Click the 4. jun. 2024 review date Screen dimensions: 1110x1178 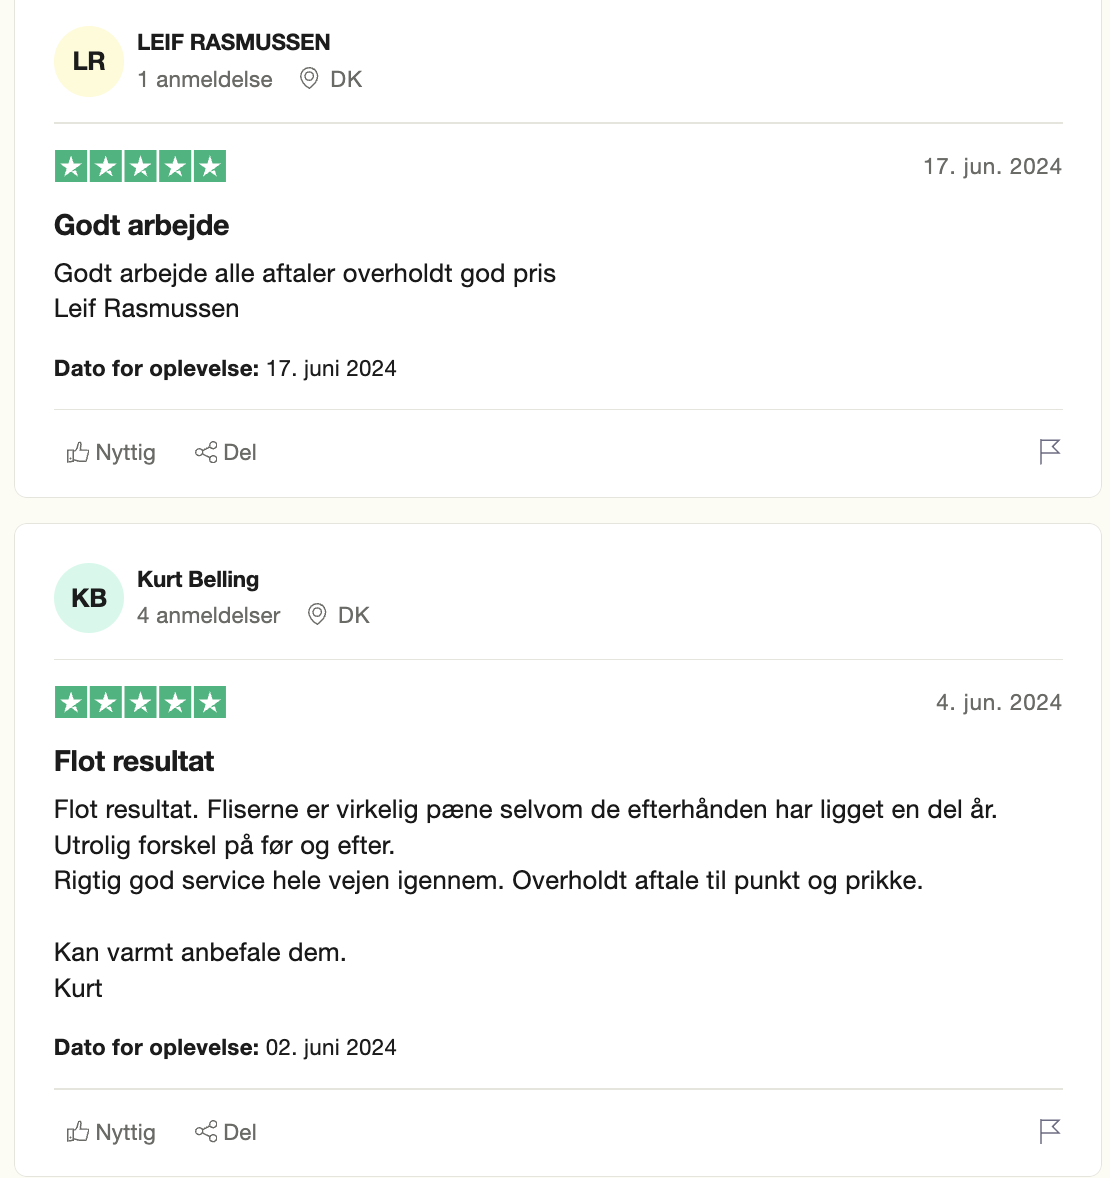[x=998, y=702]
